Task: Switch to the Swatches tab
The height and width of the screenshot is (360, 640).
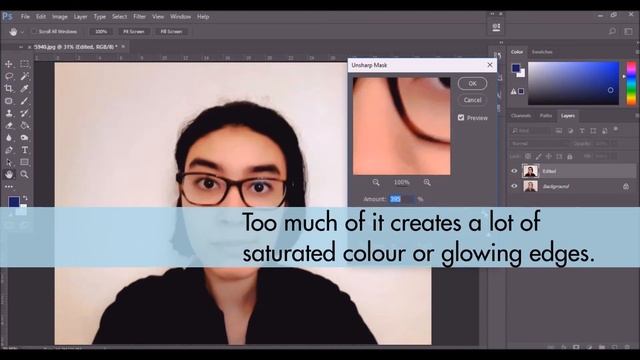Action: [542, 52]
